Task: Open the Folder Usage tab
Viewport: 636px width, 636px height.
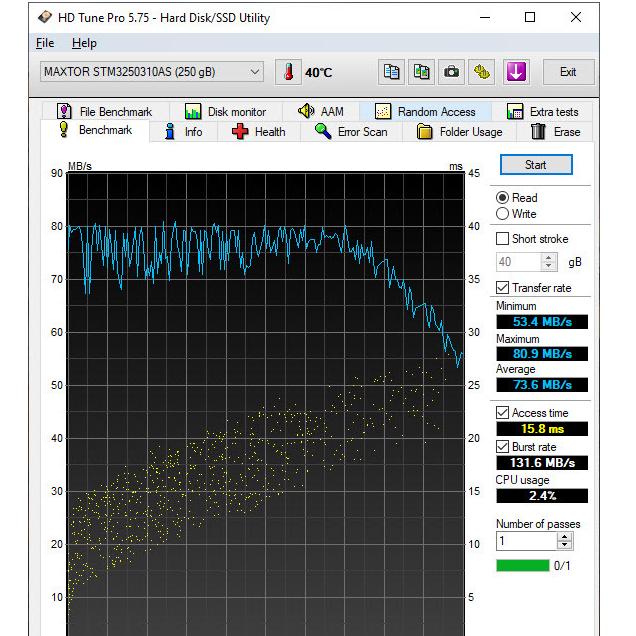Action: tap(459, 132)
